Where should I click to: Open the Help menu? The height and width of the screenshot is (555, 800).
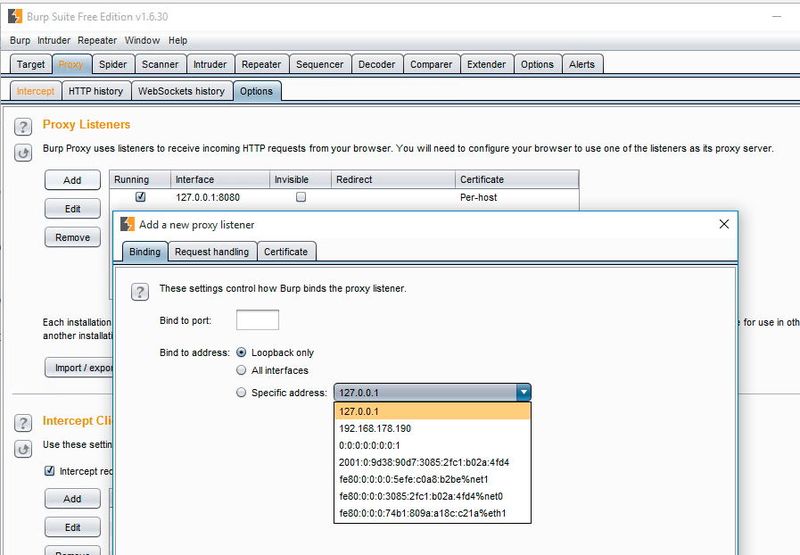pyautogui.click(x=178, y=40)
